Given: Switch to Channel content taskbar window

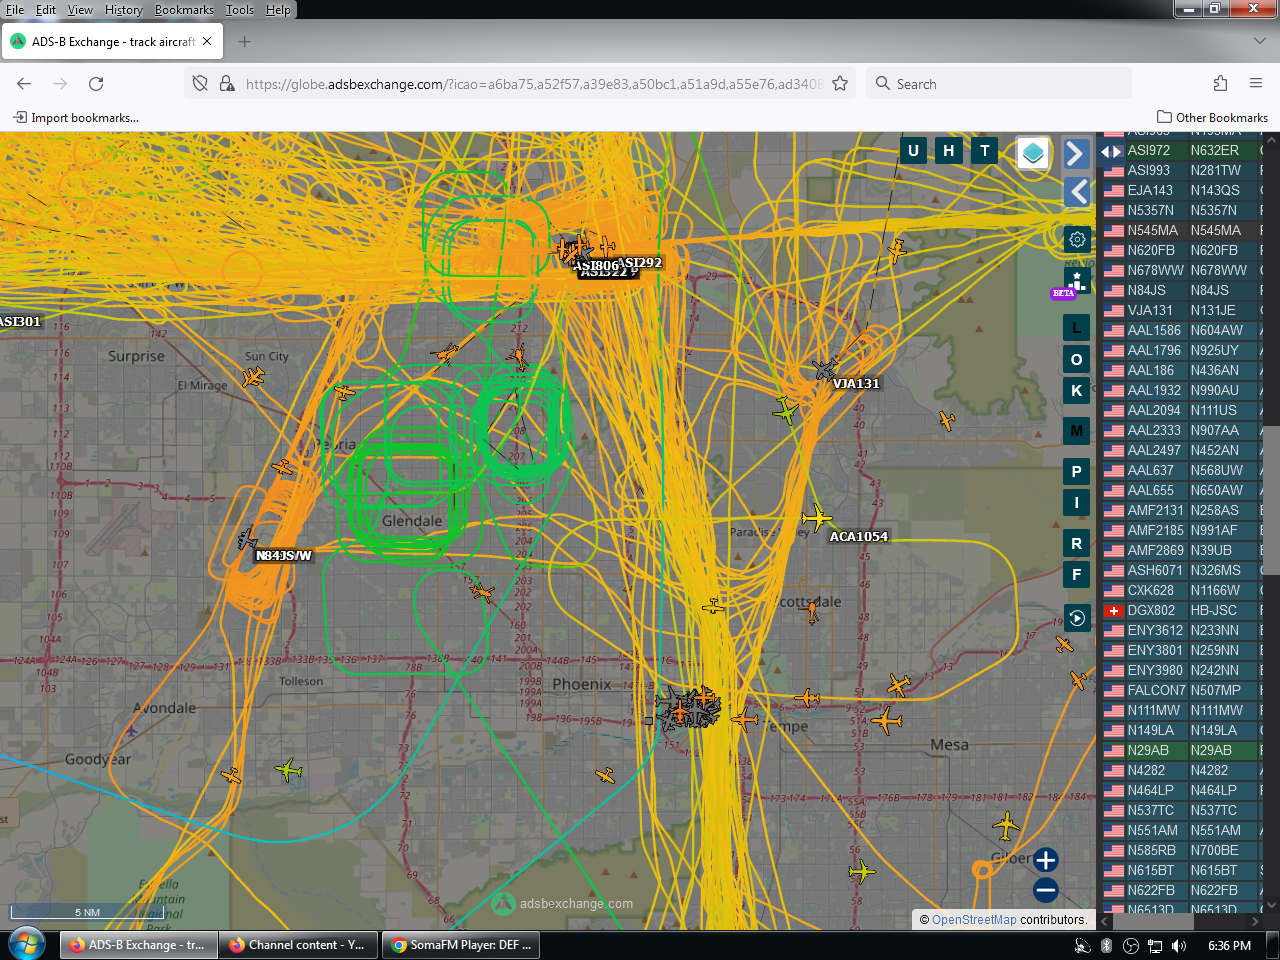Looking at the screenshot, I should [298, 945].
